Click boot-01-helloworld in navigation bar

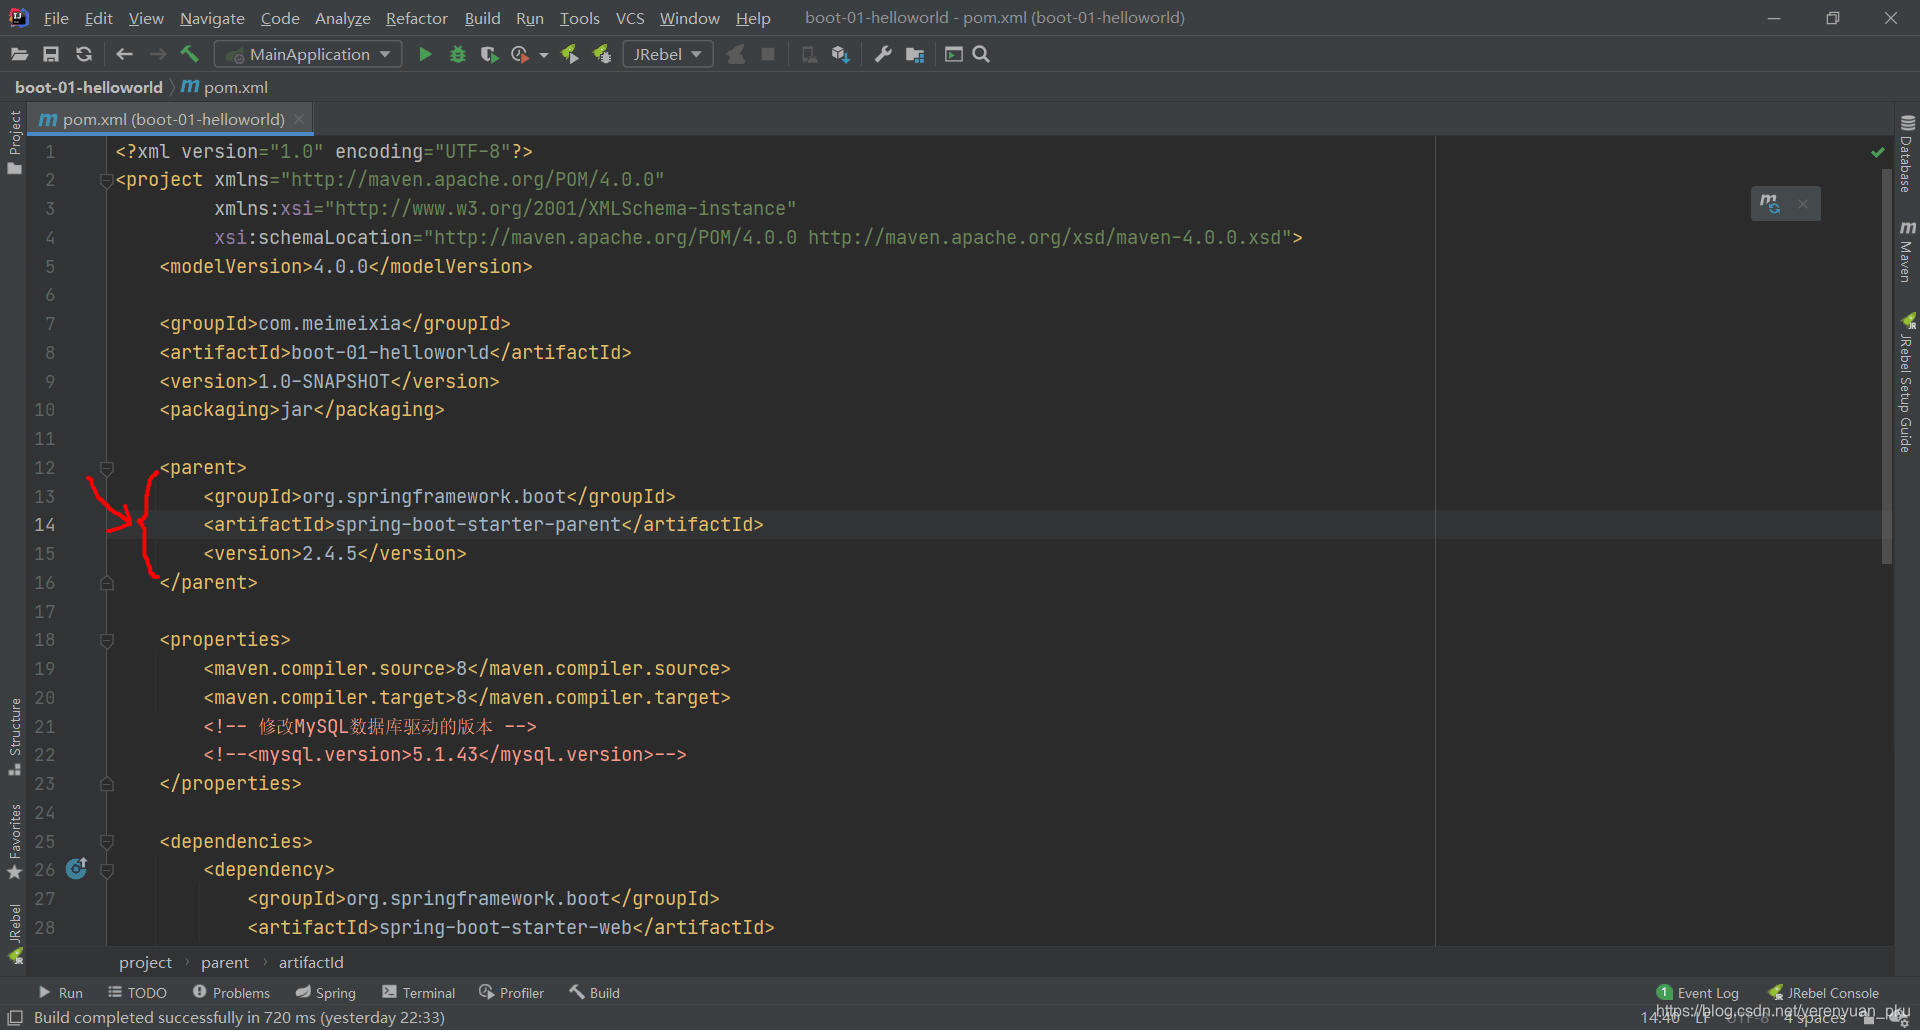(89, 87)
